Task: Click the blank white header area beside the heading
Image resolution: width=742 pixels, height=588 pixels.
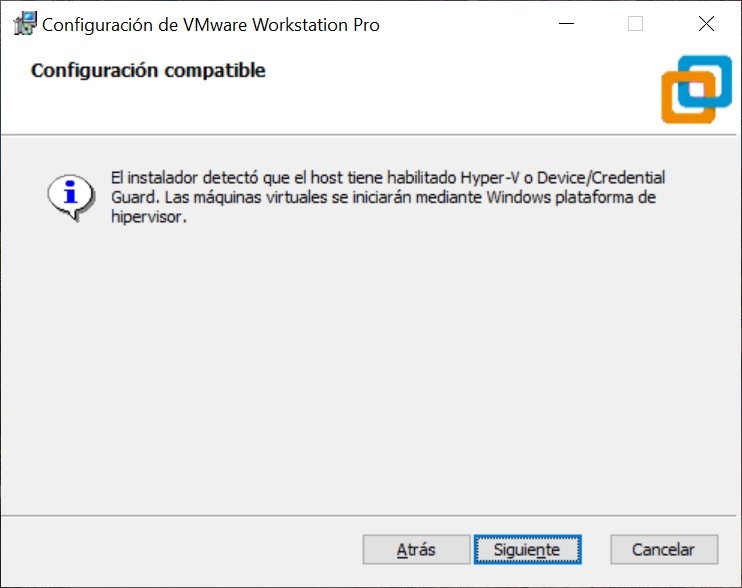Action: 450,90
